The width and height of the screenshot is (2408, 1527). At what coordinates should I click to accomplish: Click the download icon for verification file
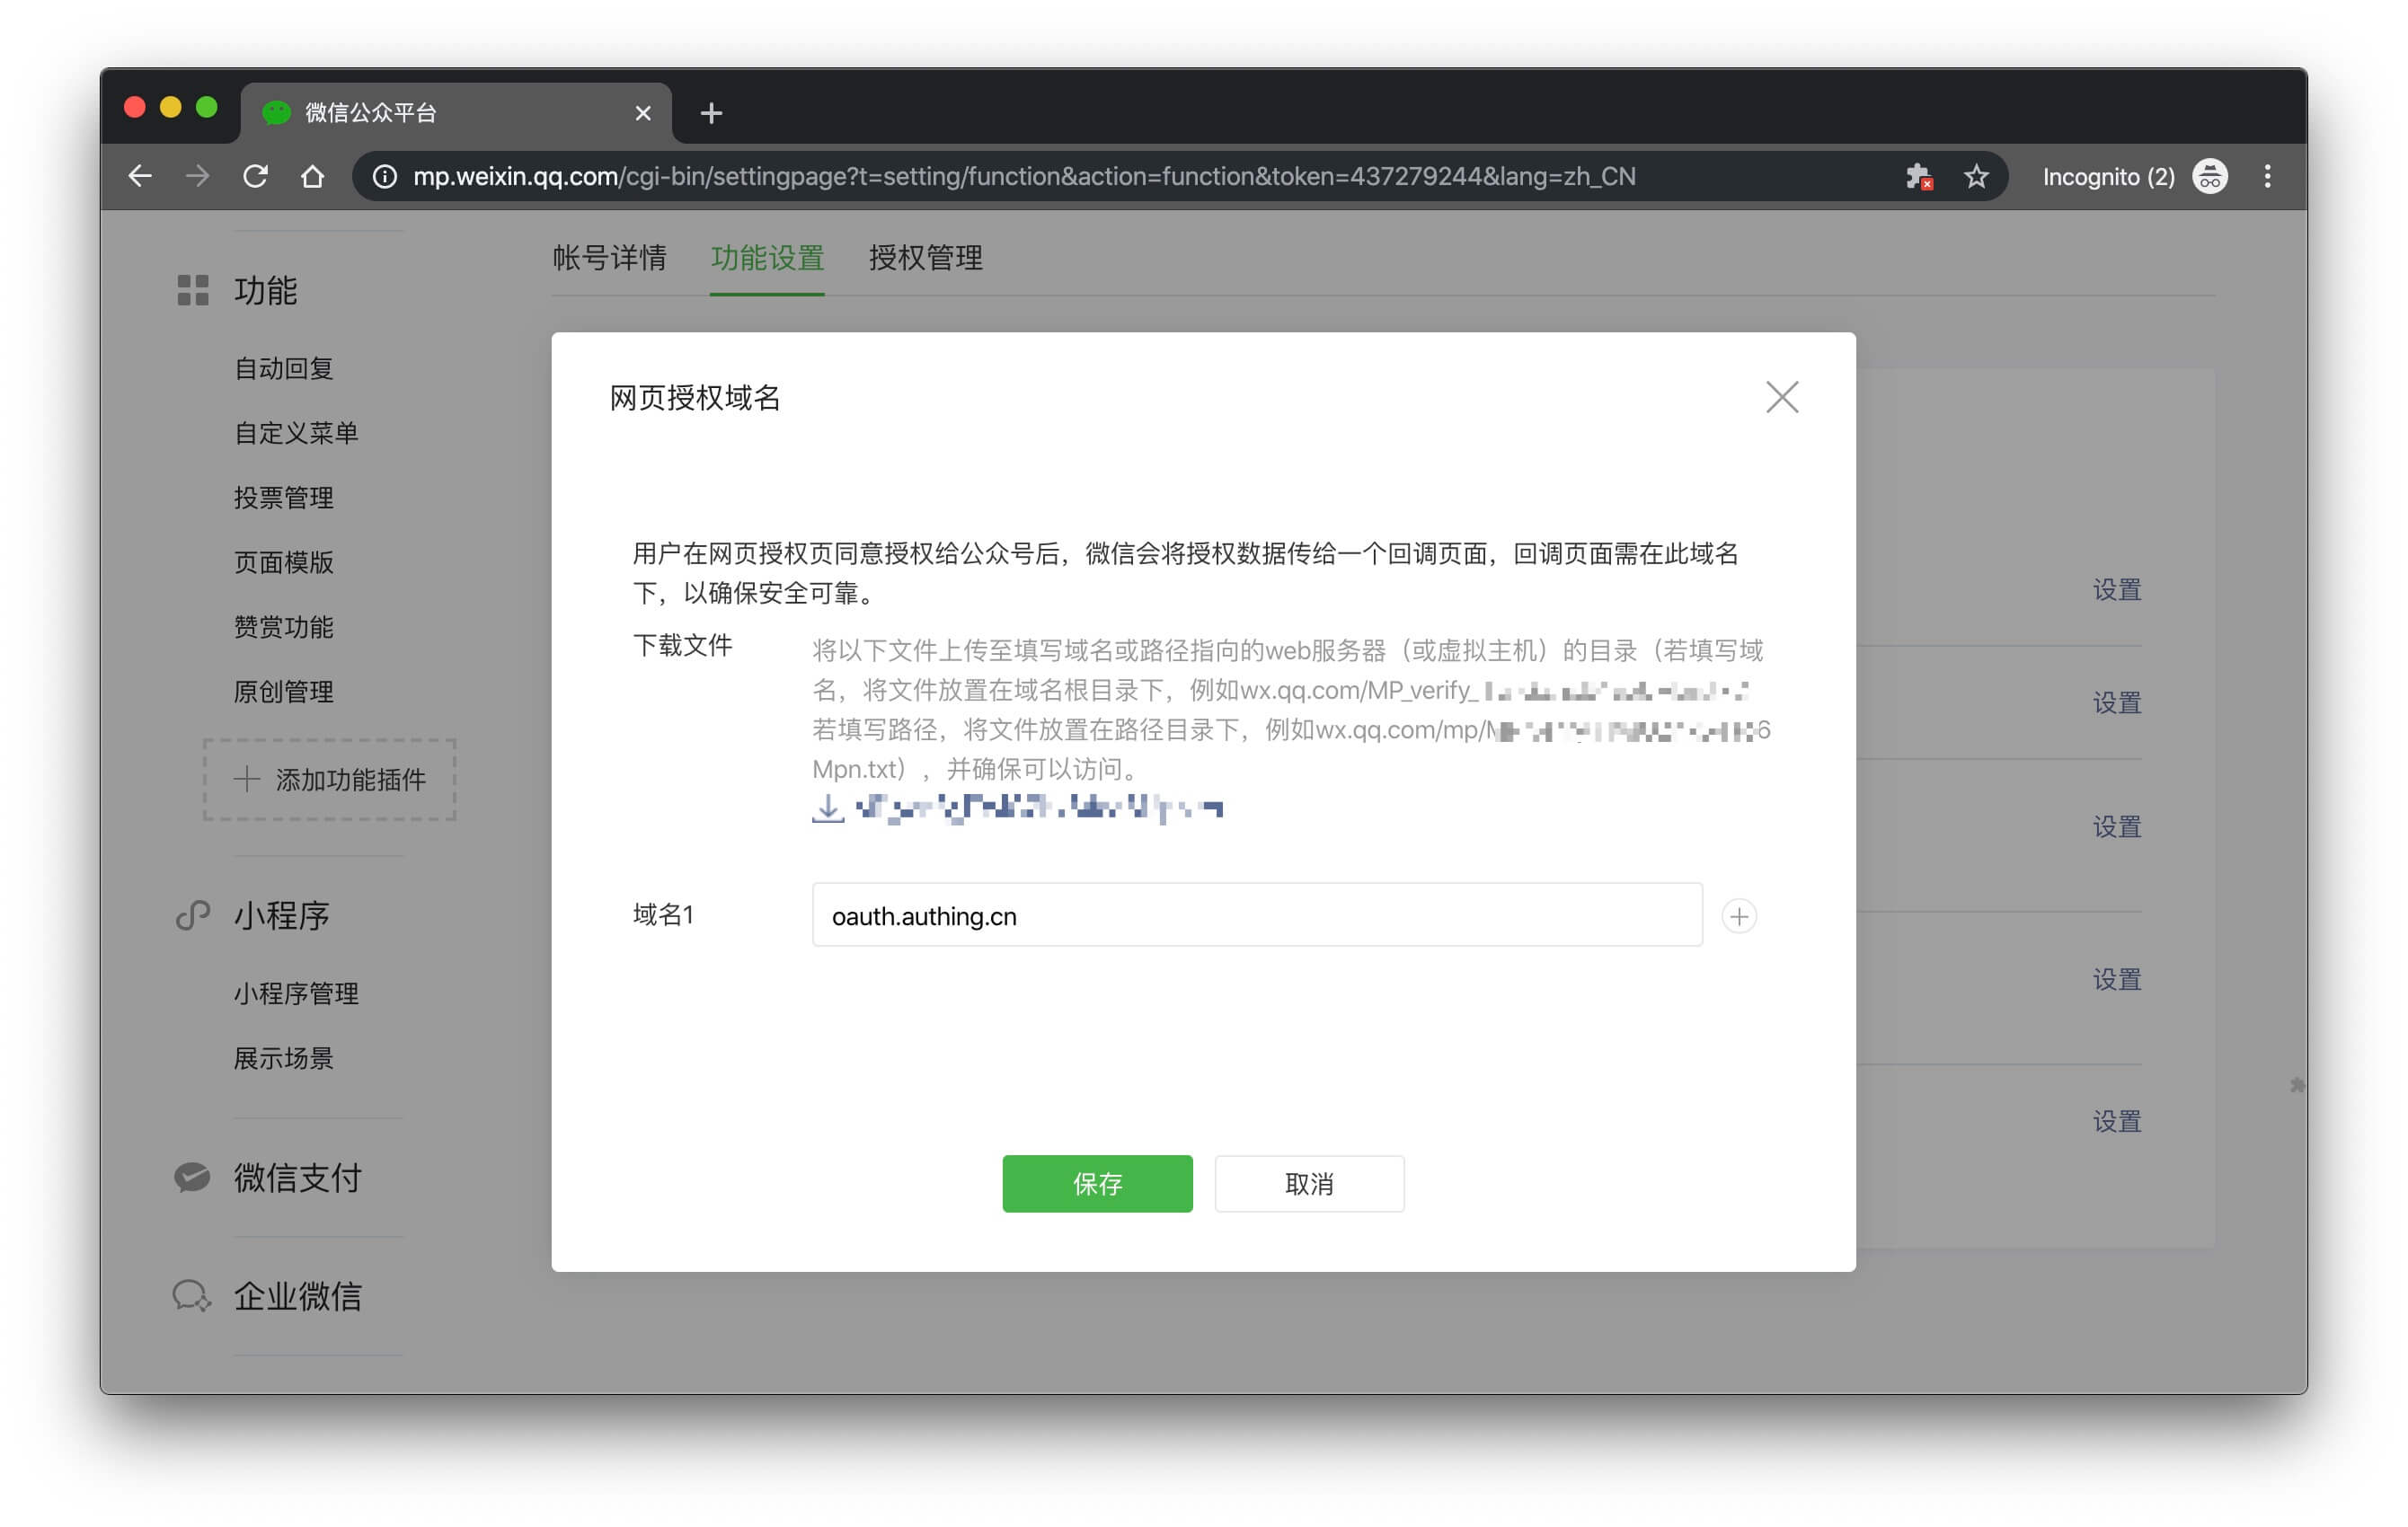pyautogui.click(x=828, y=808)
